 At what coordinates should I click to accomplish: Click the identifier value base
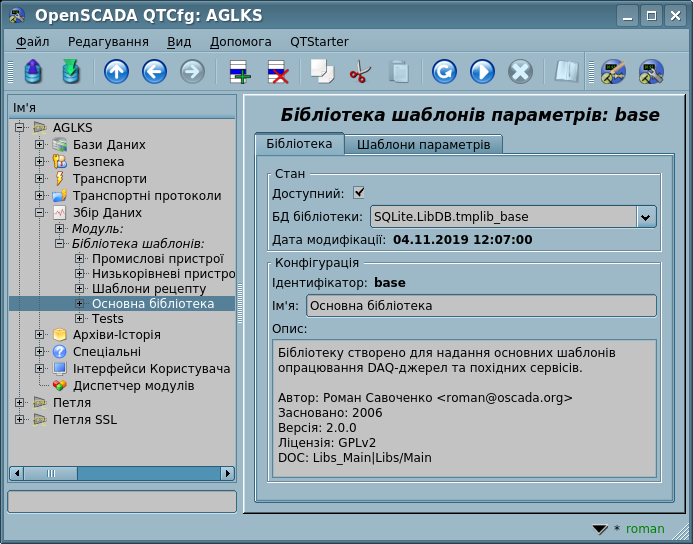coord(390,283)
